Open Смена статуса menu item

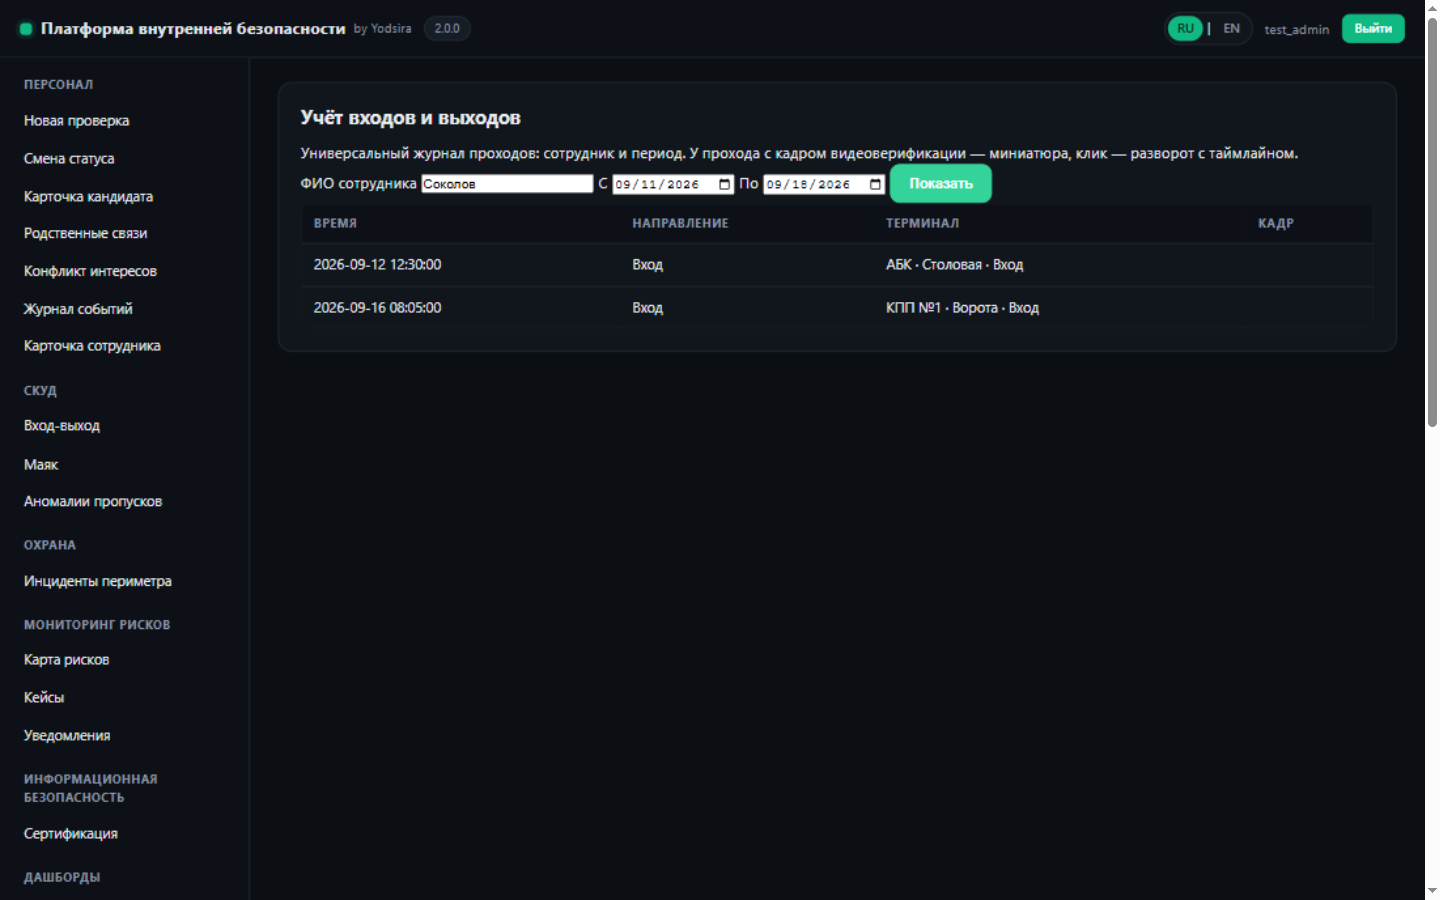click(x=69, y=159)
